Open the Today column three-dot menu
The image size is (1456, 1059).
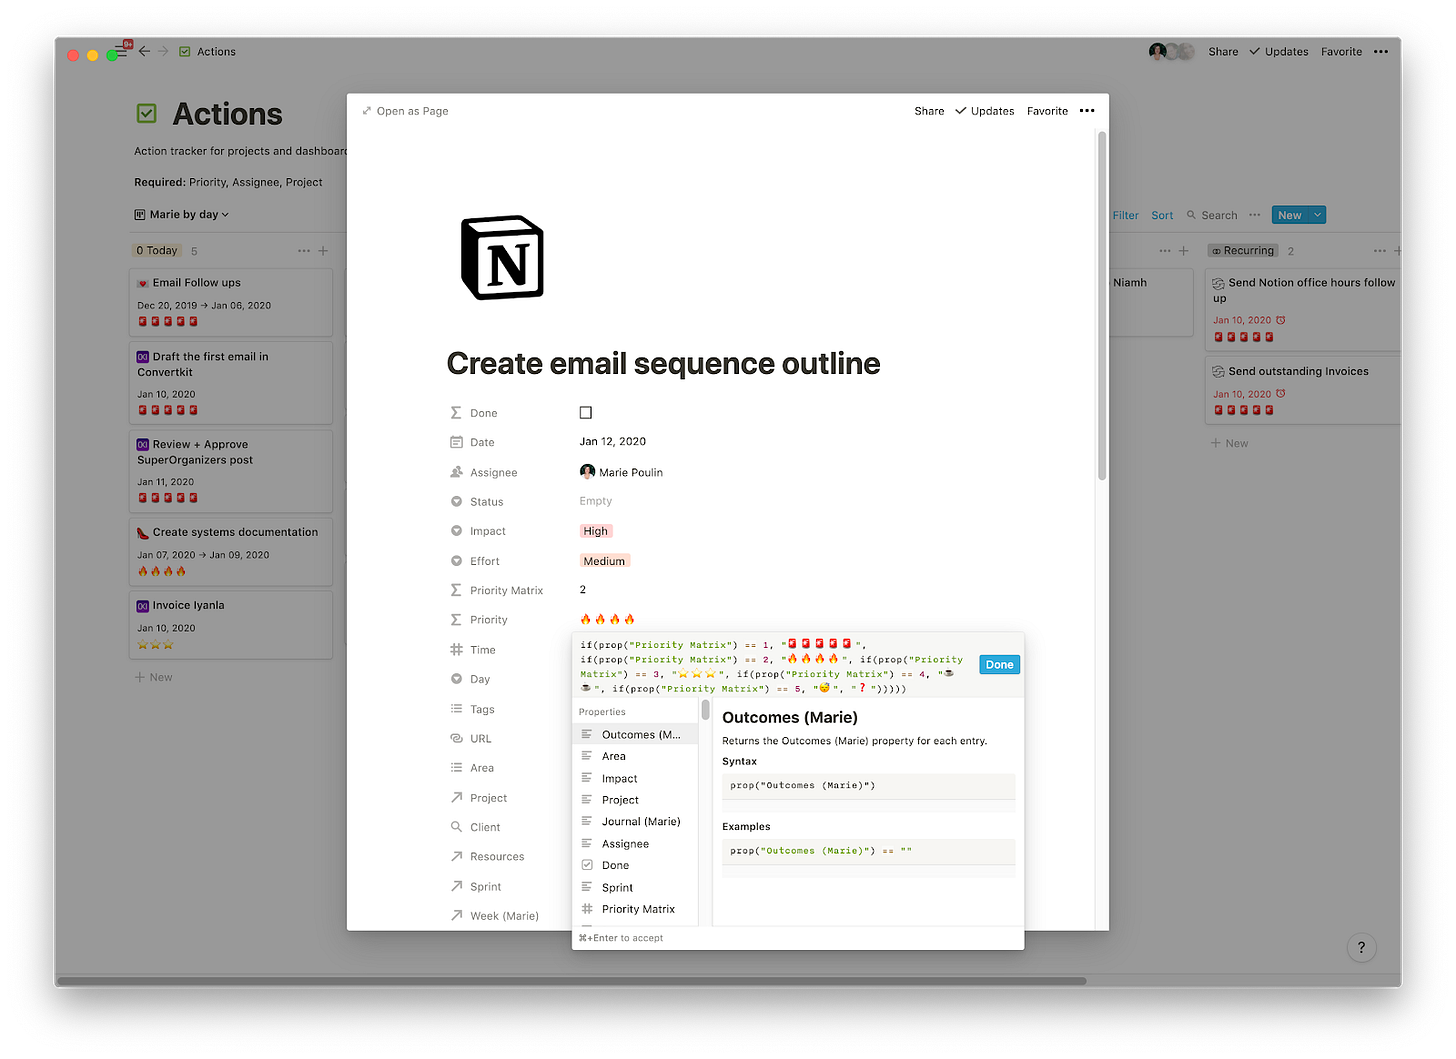[304, 251]
